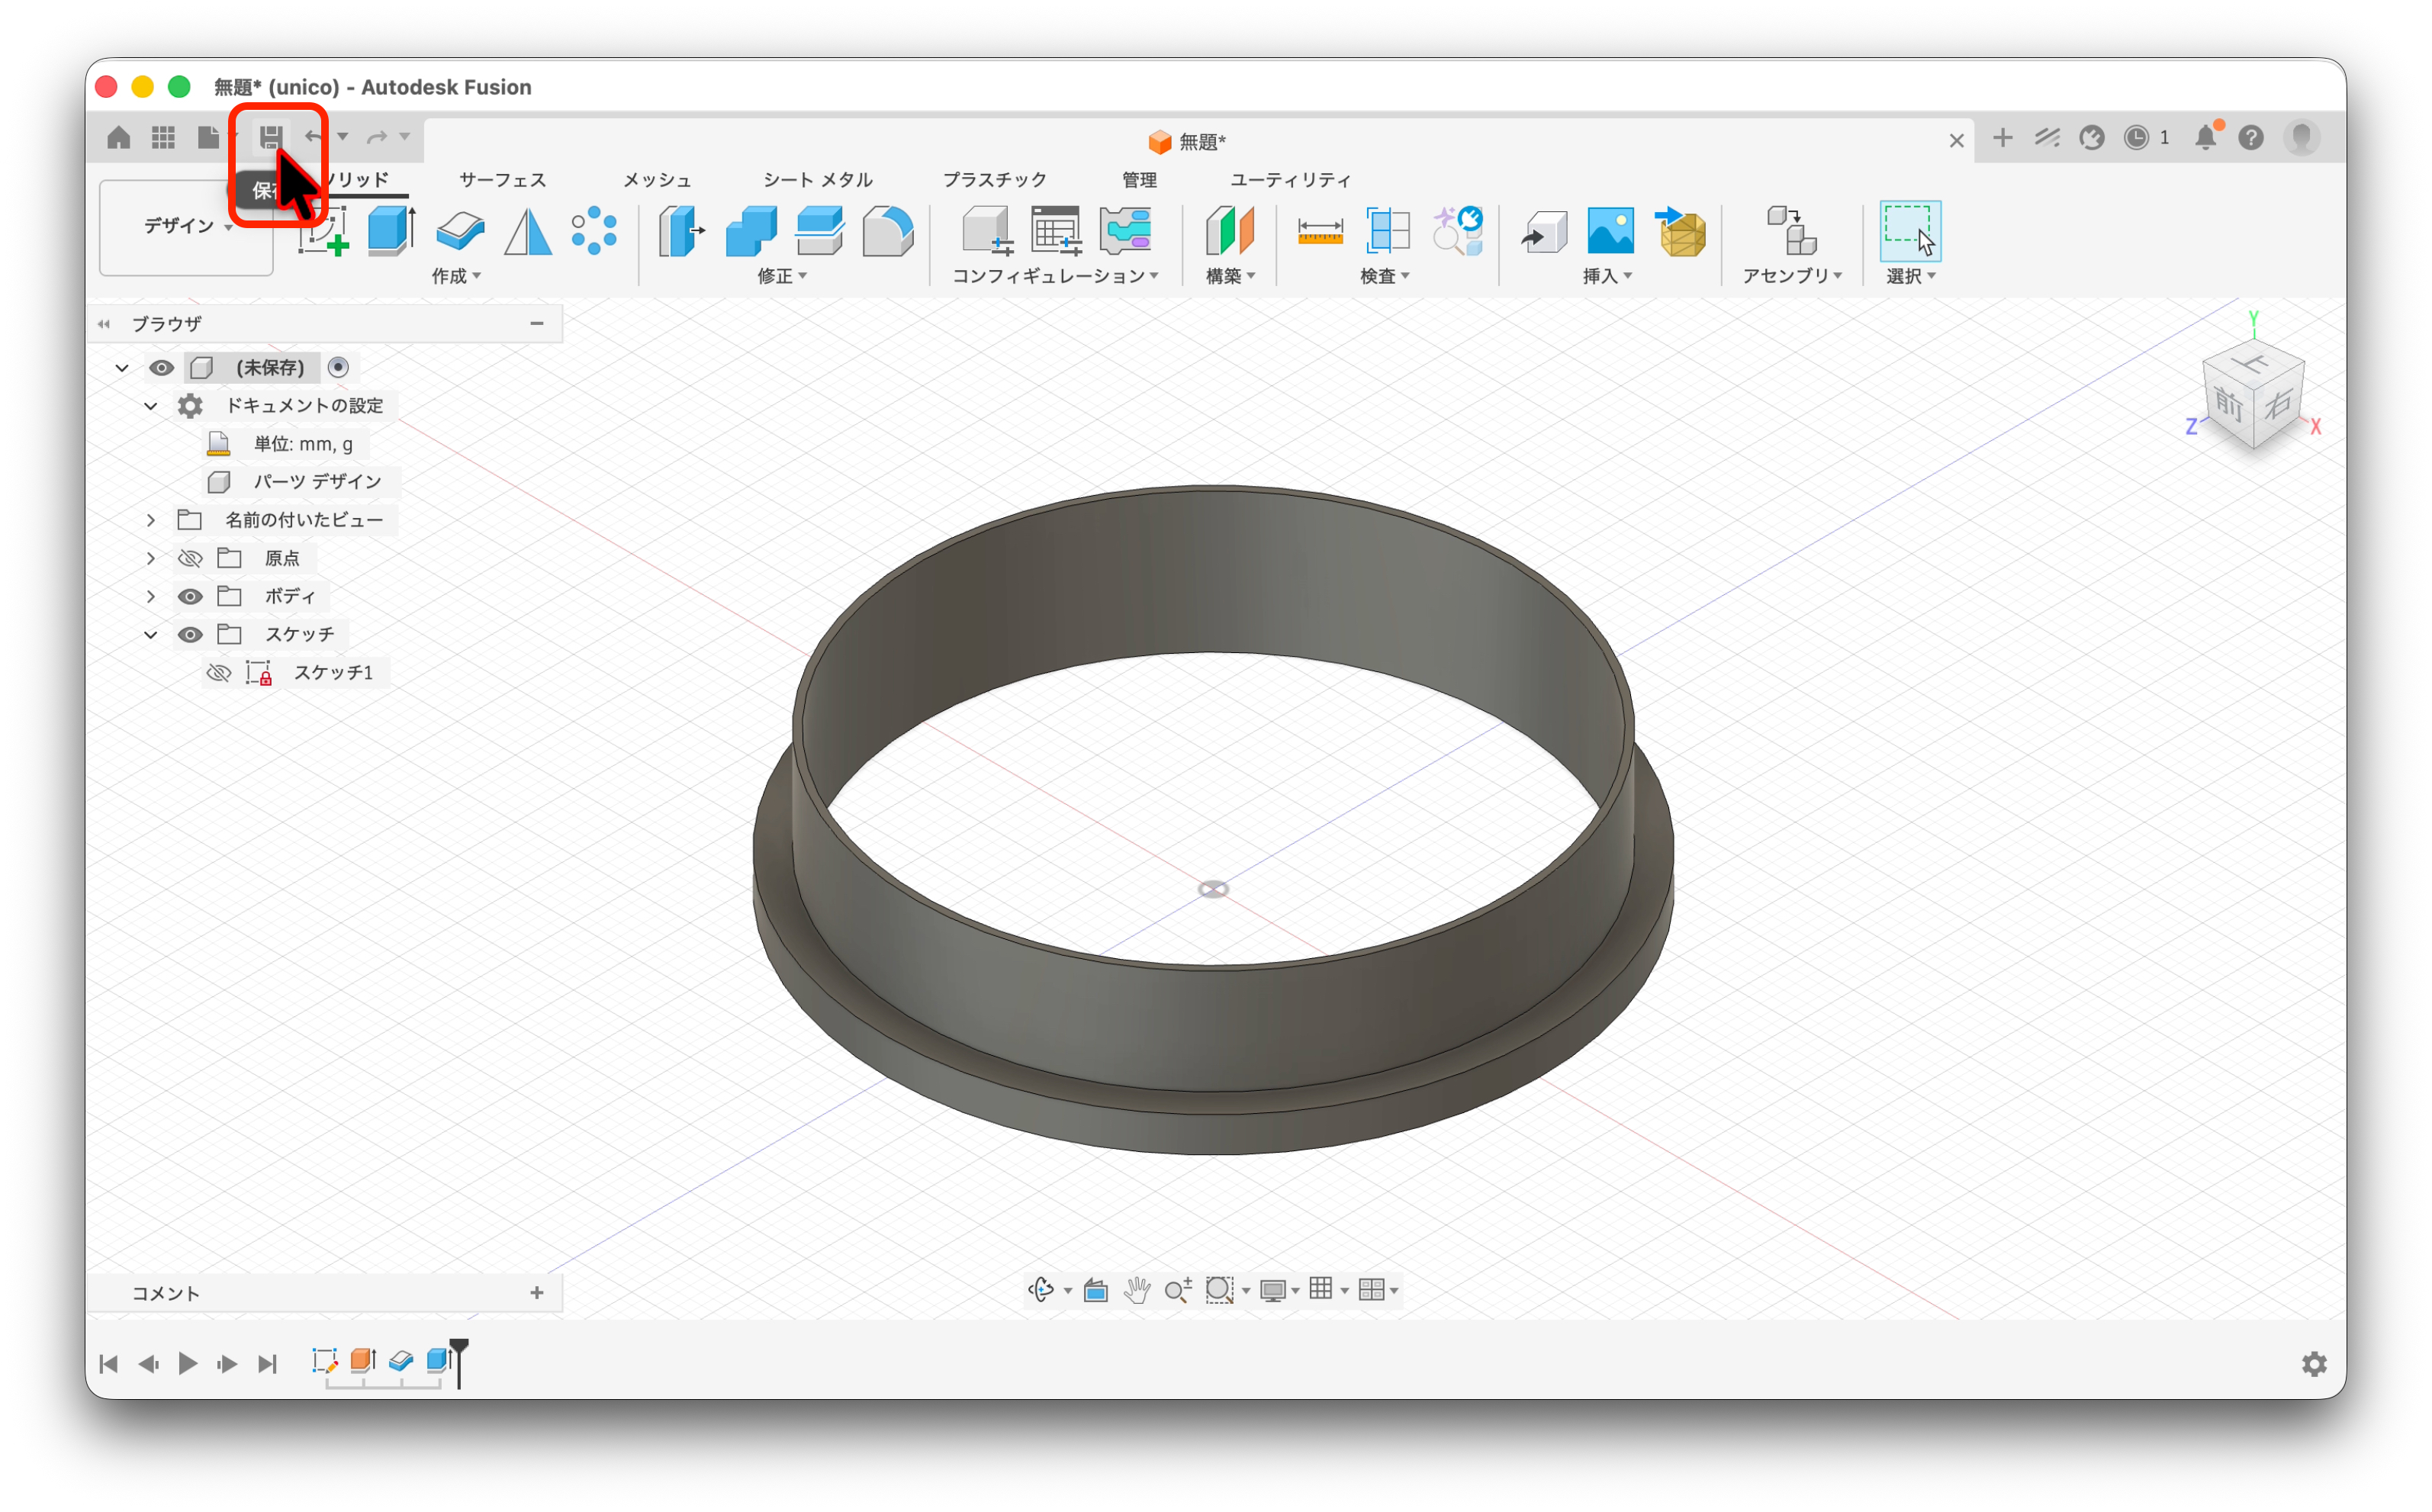
Task: Toggle visibility of スケッチ1
Action: (x=219, y=673)
